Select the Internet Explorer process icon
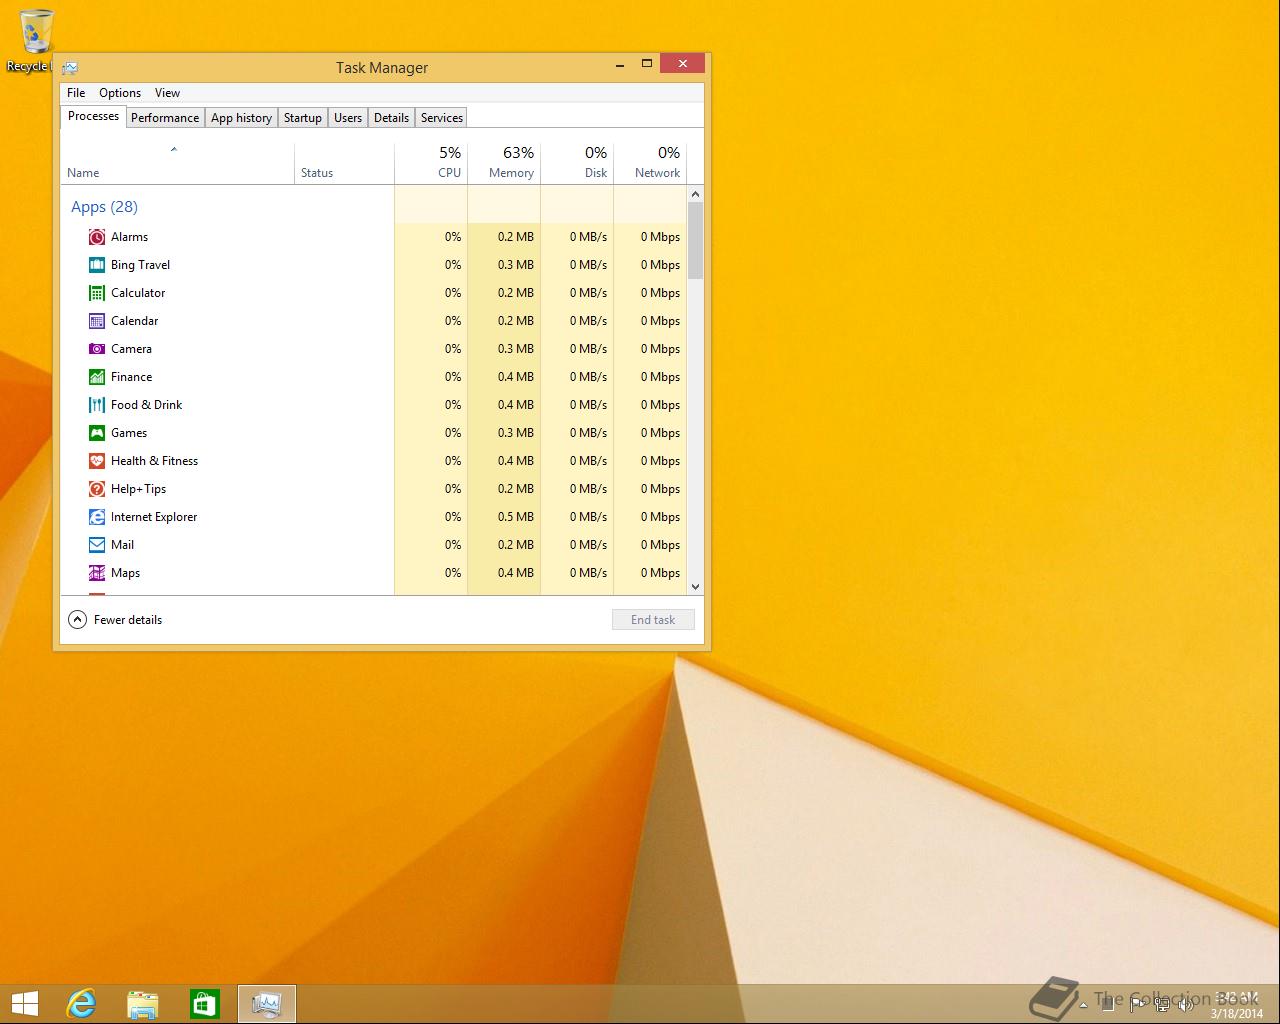Screen dimensions: 1280x1024 click(97, 517)
